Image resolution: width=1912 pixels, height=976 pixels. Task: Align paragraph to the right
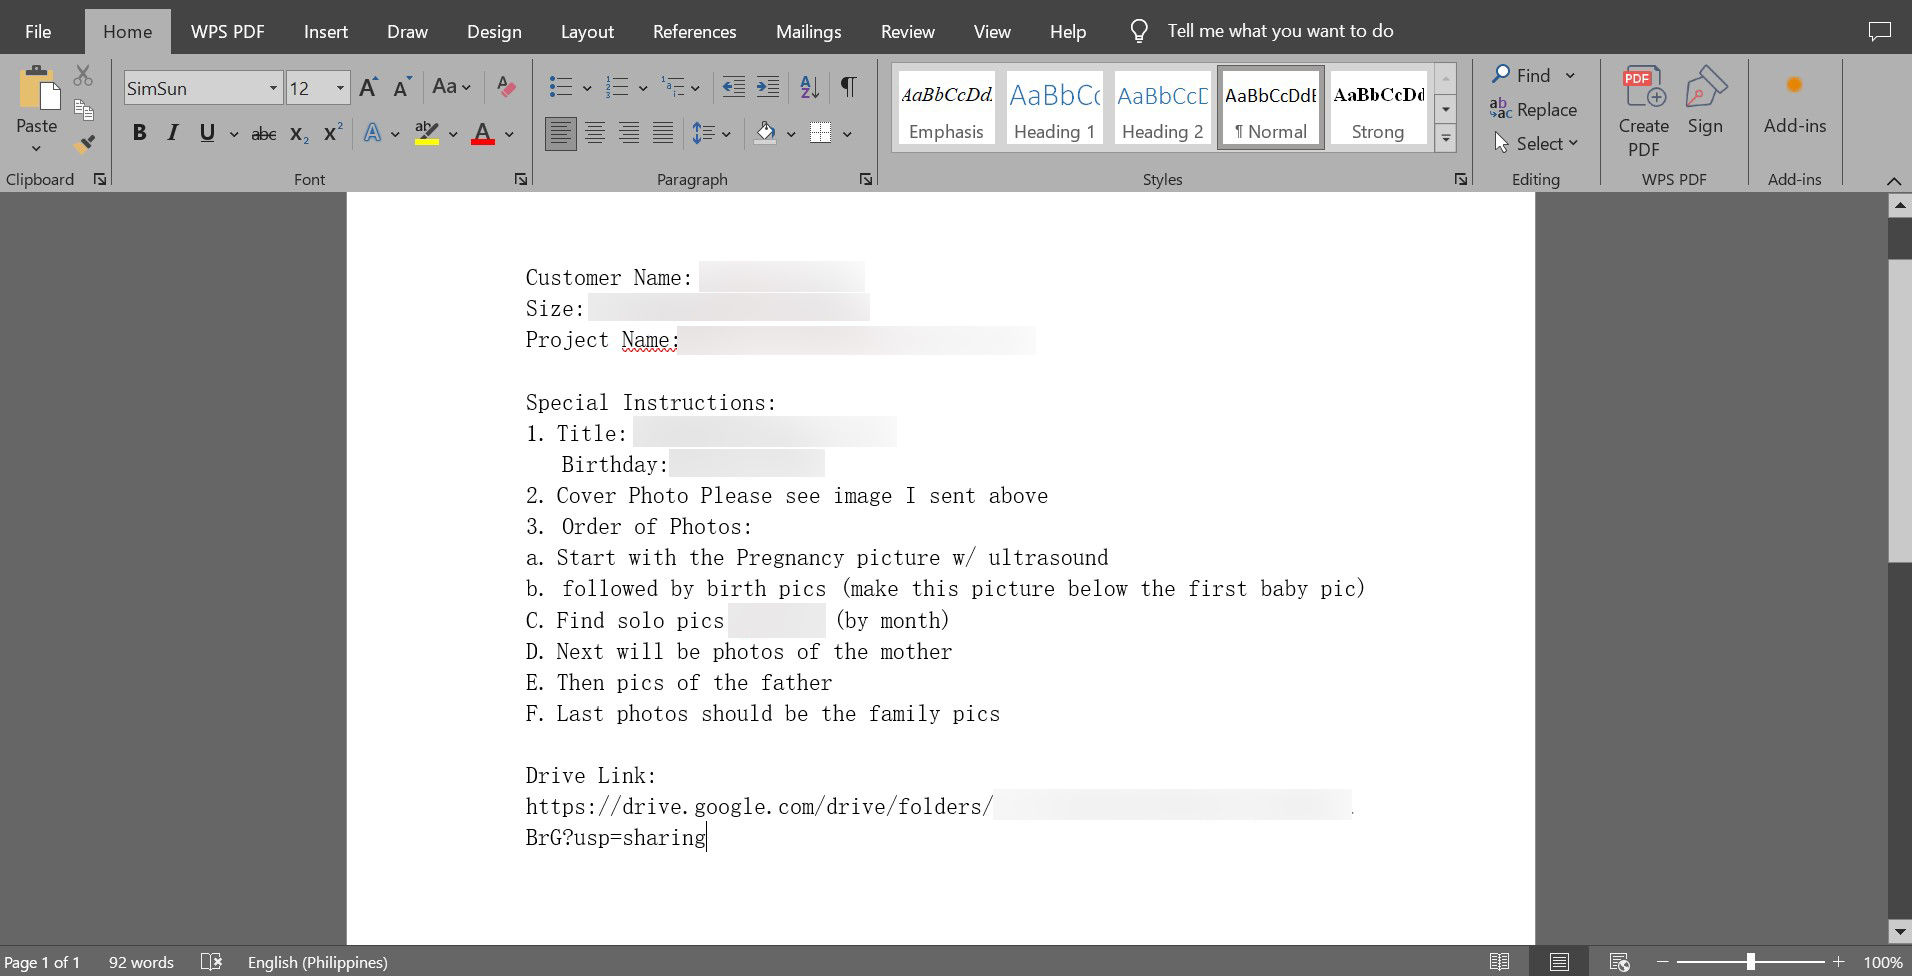point(629,133)
